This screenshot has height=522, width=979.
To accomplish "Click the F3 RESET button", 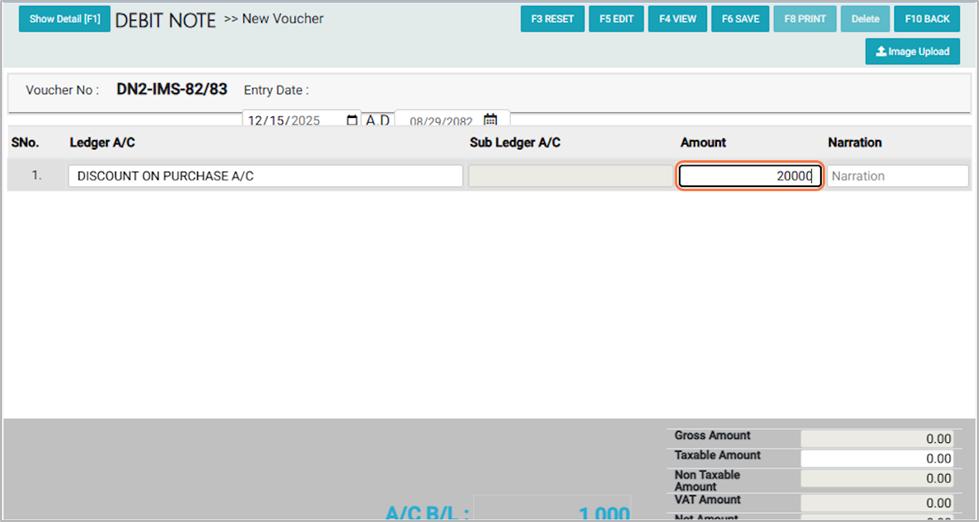I will (552, 19).
